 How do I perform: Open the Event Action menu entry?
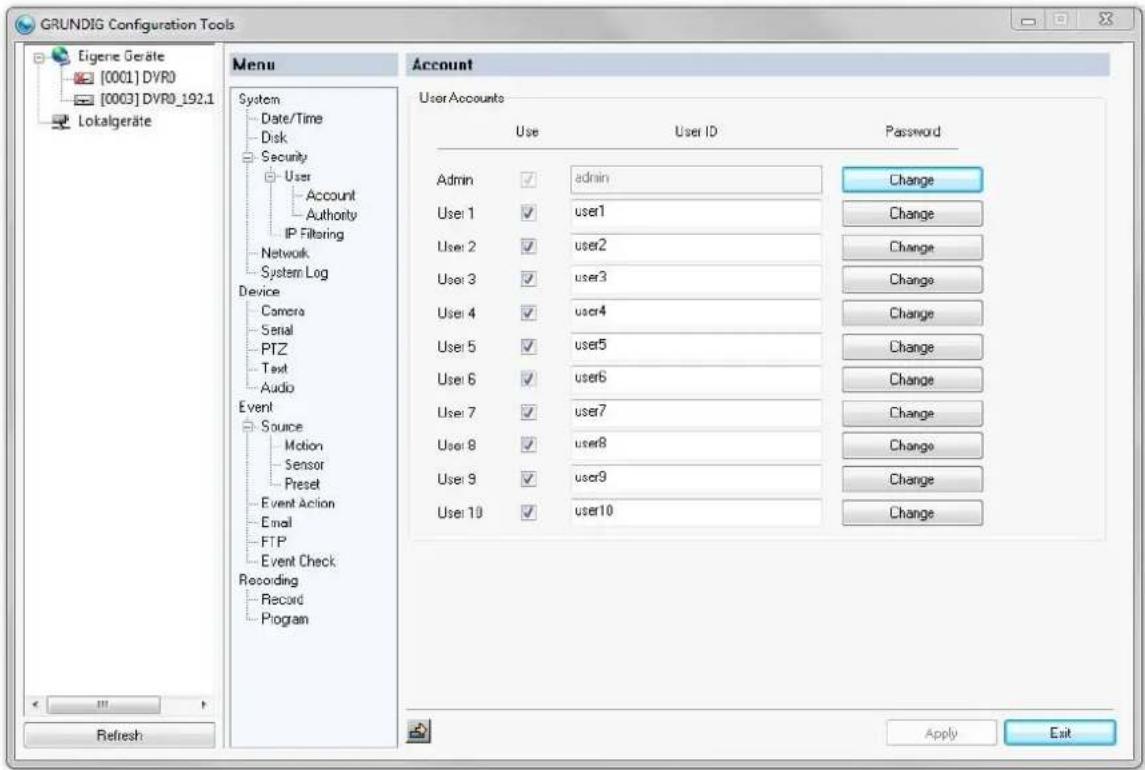pyautogui.click(x=298, y=503)
